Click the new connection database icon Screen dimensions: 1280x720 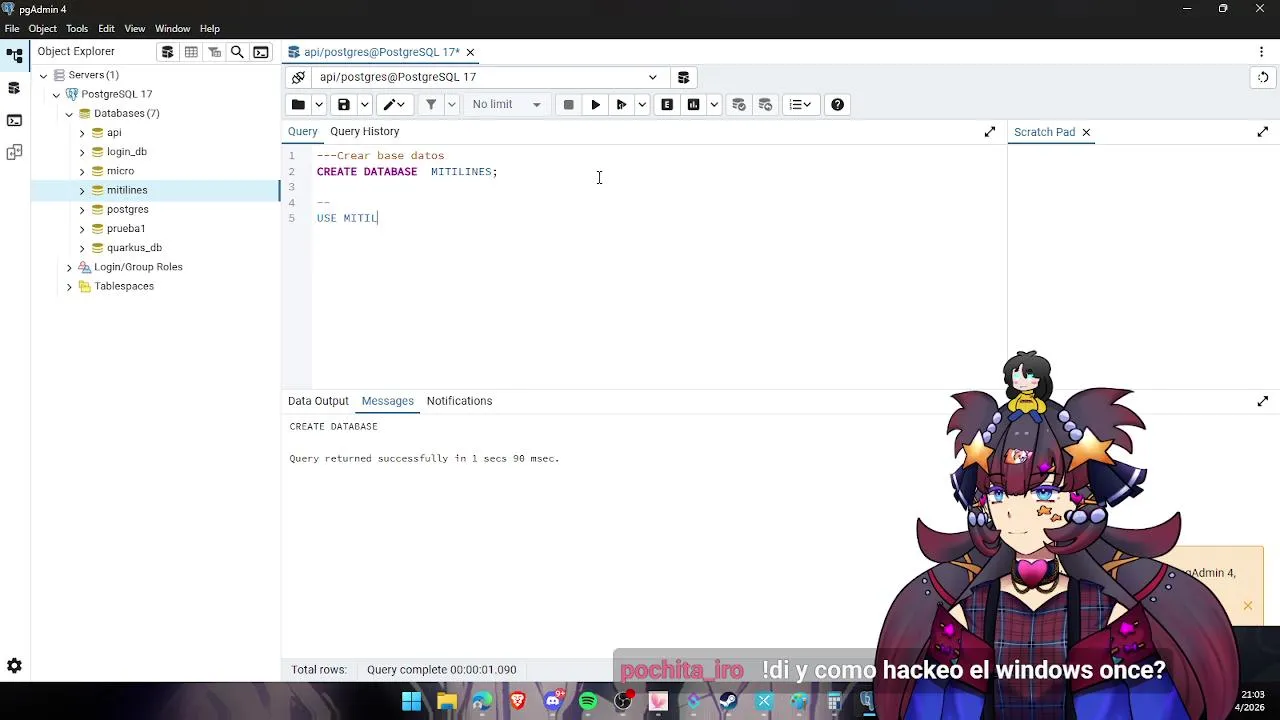683,77
